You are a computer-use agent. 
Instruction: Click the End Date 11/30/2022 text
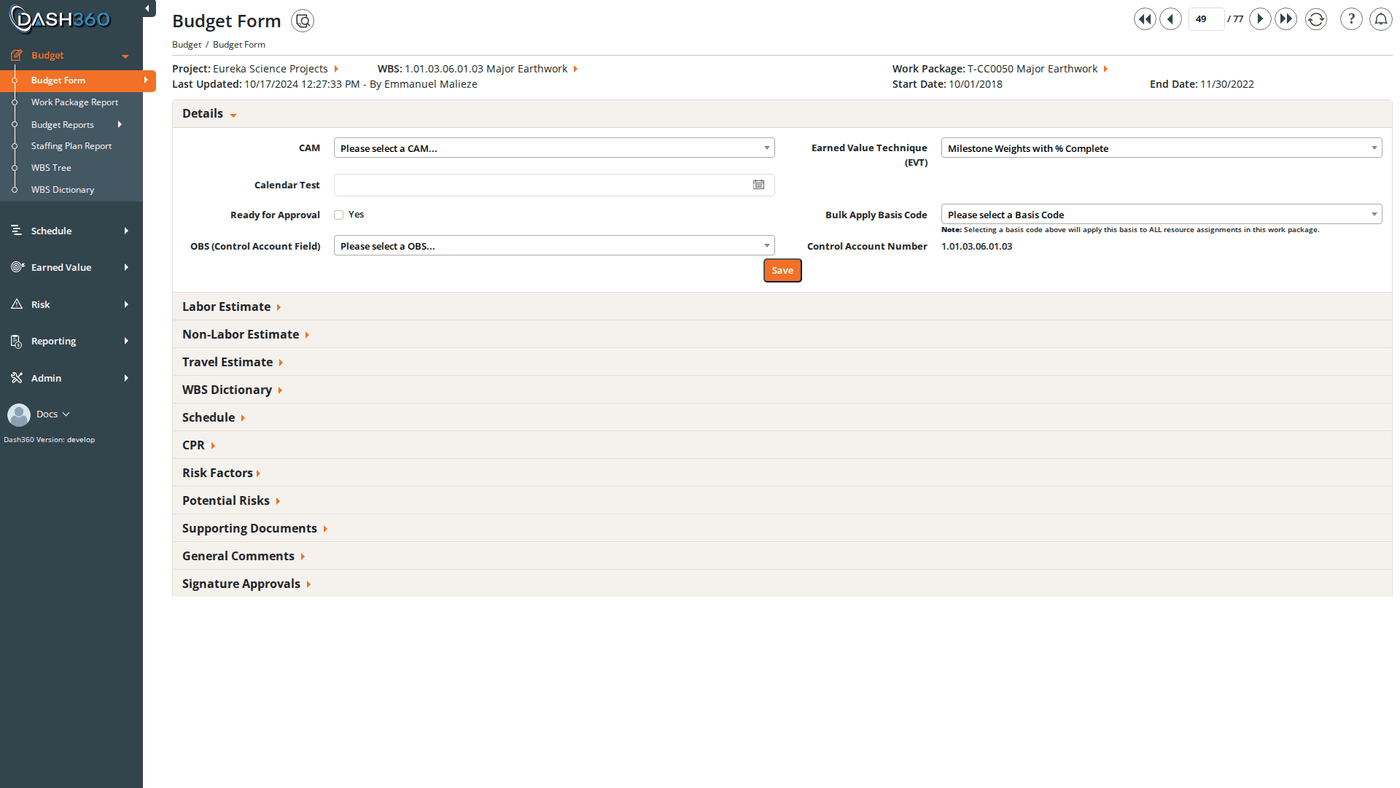pyautogui.click(x=1202, y=84)
